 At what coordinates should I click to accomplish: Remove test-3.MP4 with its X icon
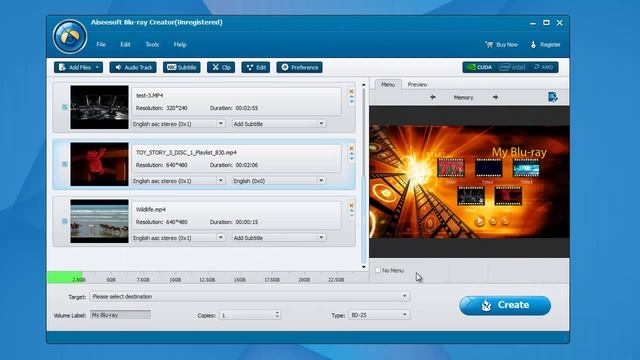coord(351,91)
